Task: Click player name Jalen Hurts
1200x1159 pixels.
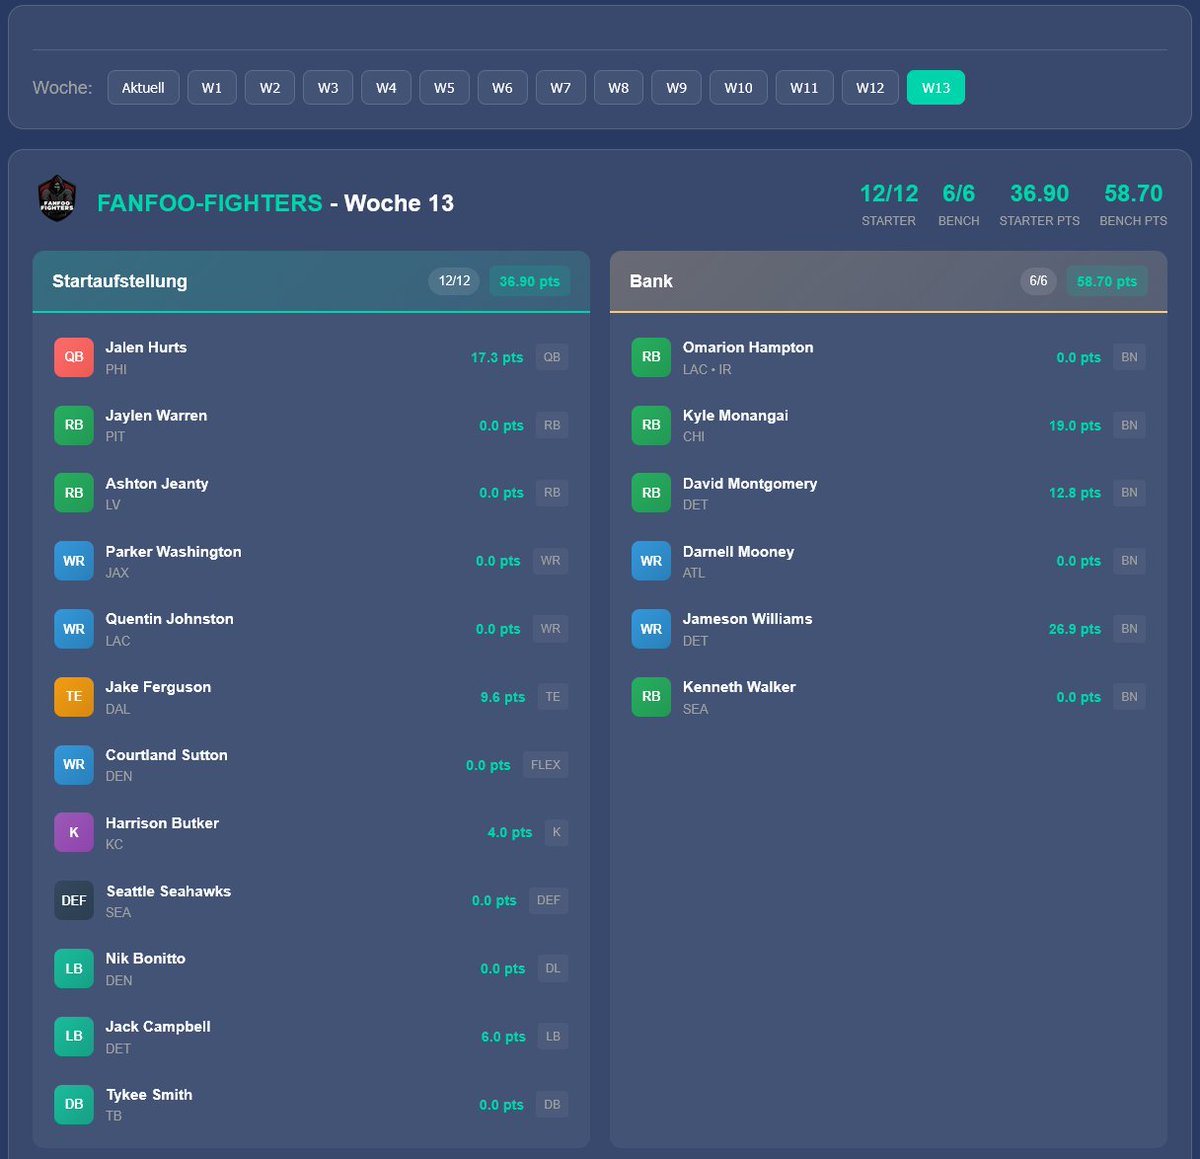Action: point(146,347)
